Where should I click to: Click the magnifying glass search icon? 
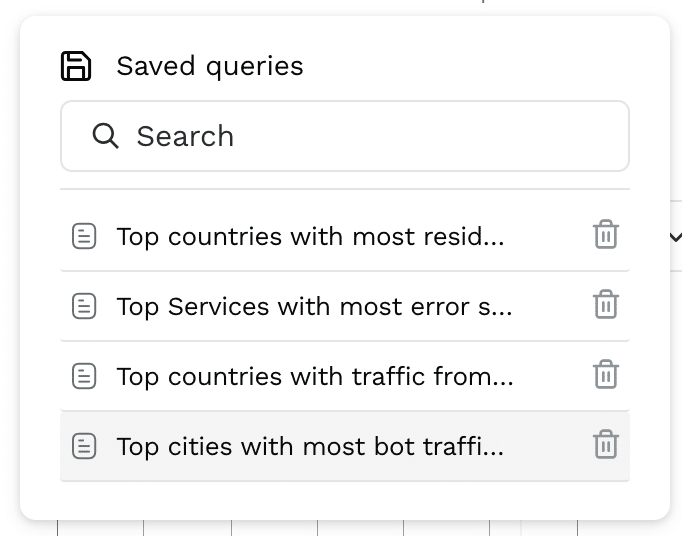click(105, 136)
